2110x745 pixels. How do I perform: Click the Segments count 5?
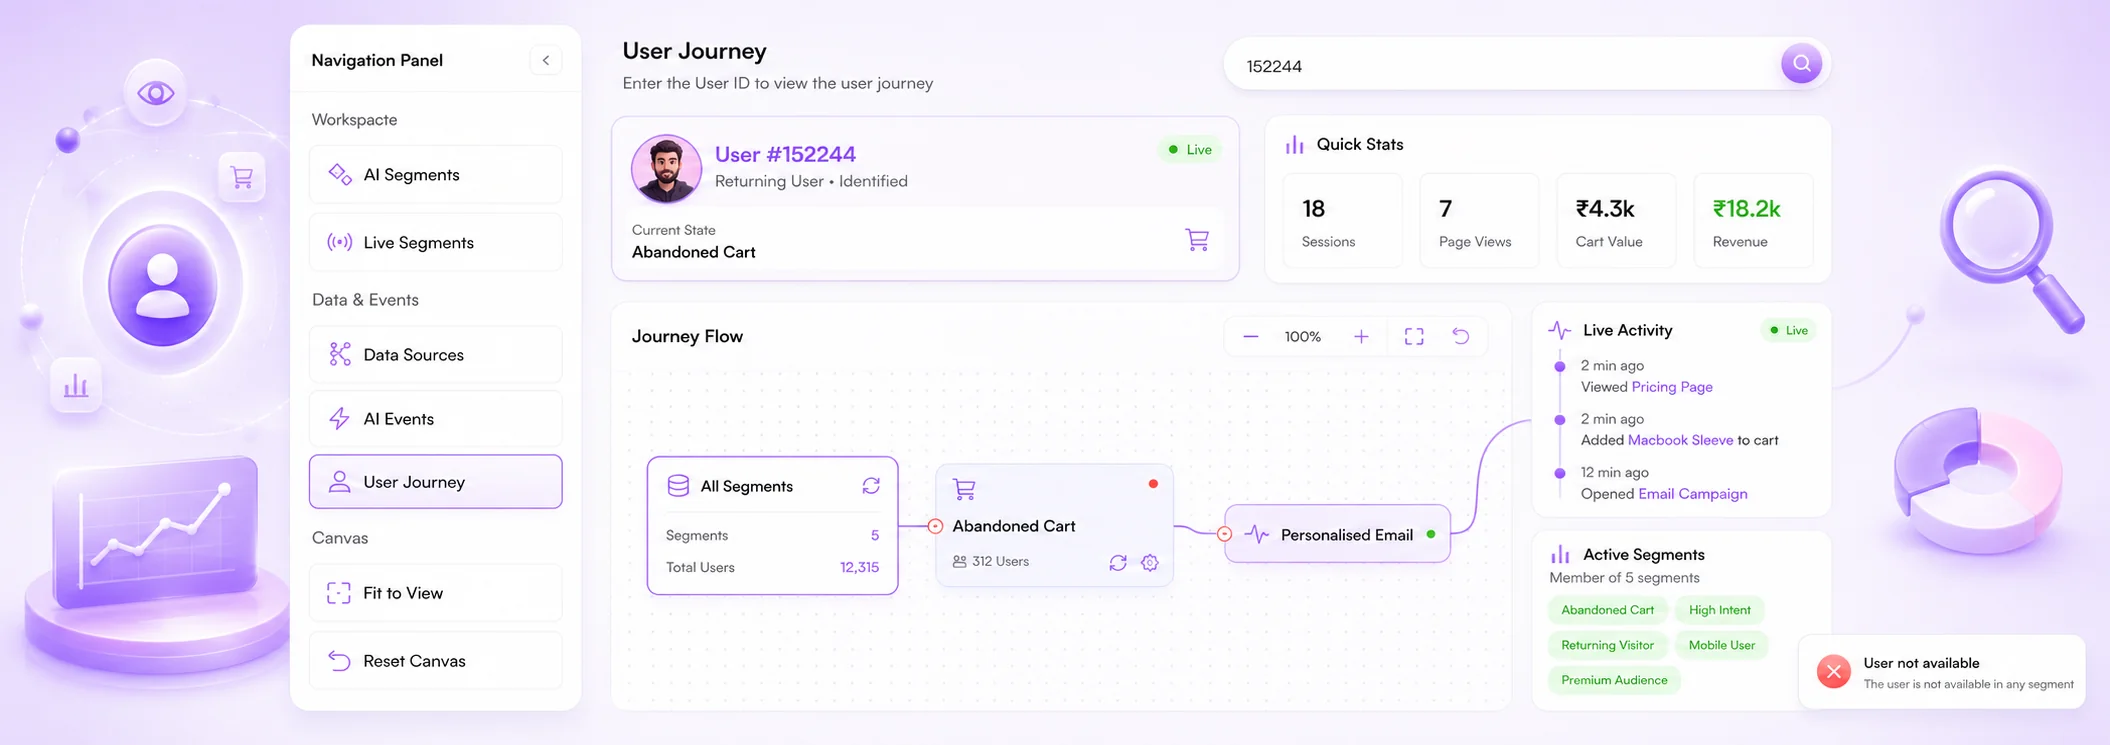[875, 536]
